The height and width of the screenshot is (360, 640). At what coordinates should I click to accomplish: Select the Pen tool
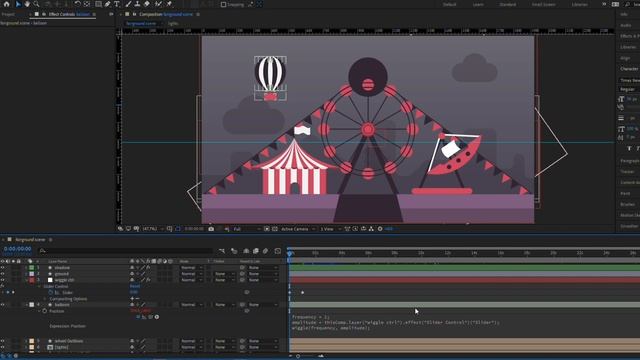[x=107, y=4]
